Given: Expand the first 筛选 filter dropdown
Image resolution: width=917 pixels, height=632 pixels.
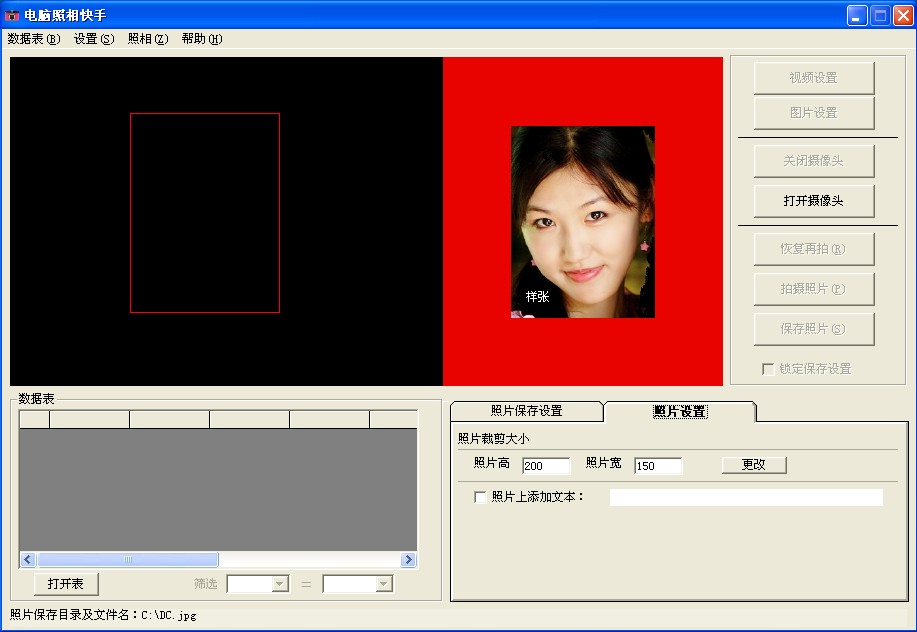Looking at the screenshot, I should pyautogui.click(x=280, y=584).
